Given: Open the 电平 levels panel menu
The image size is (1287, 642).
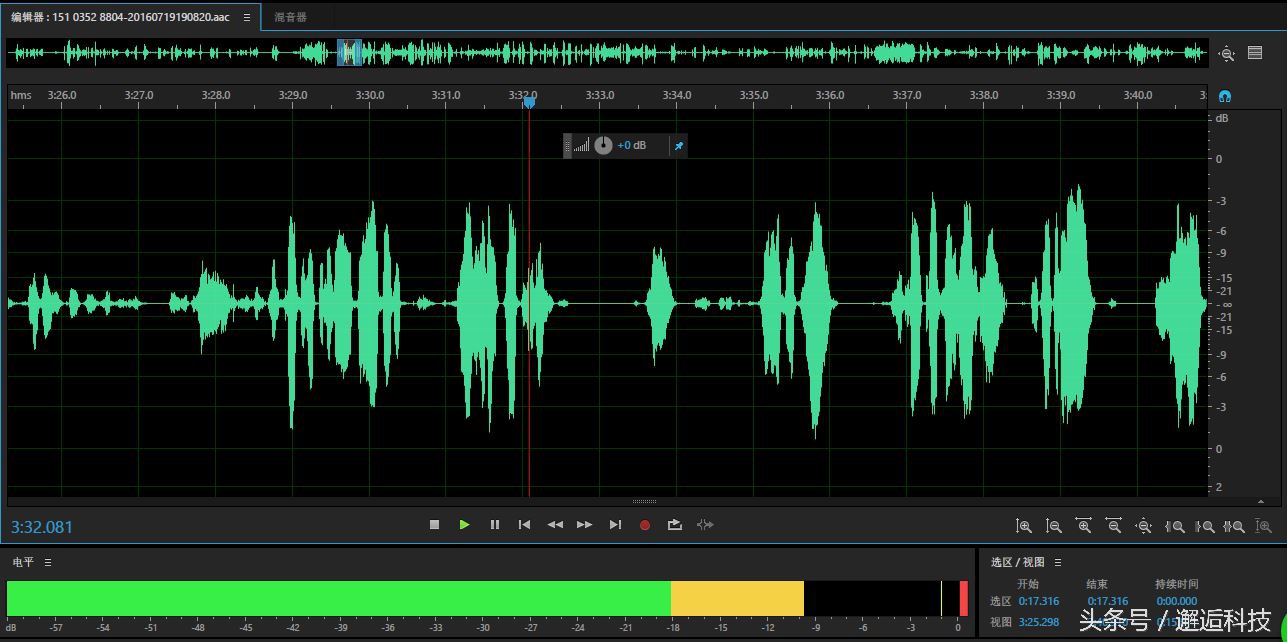Looking at the screenshot, I should pos(48,562).
